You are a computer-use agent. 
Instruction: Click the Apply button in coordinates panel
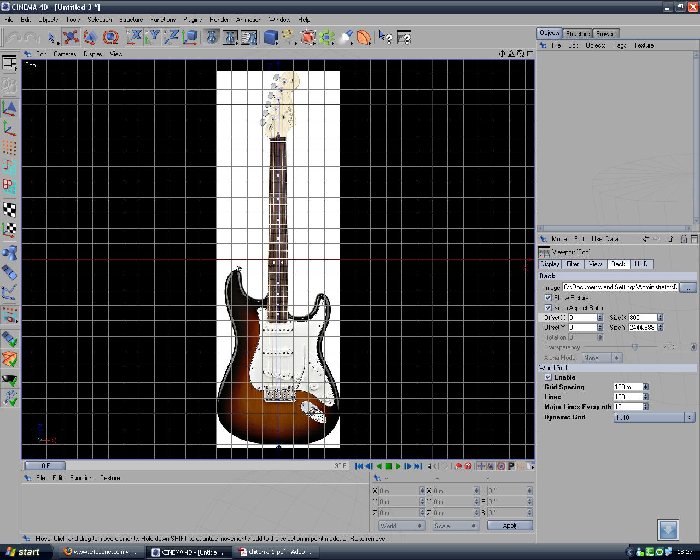click(510, 526)
